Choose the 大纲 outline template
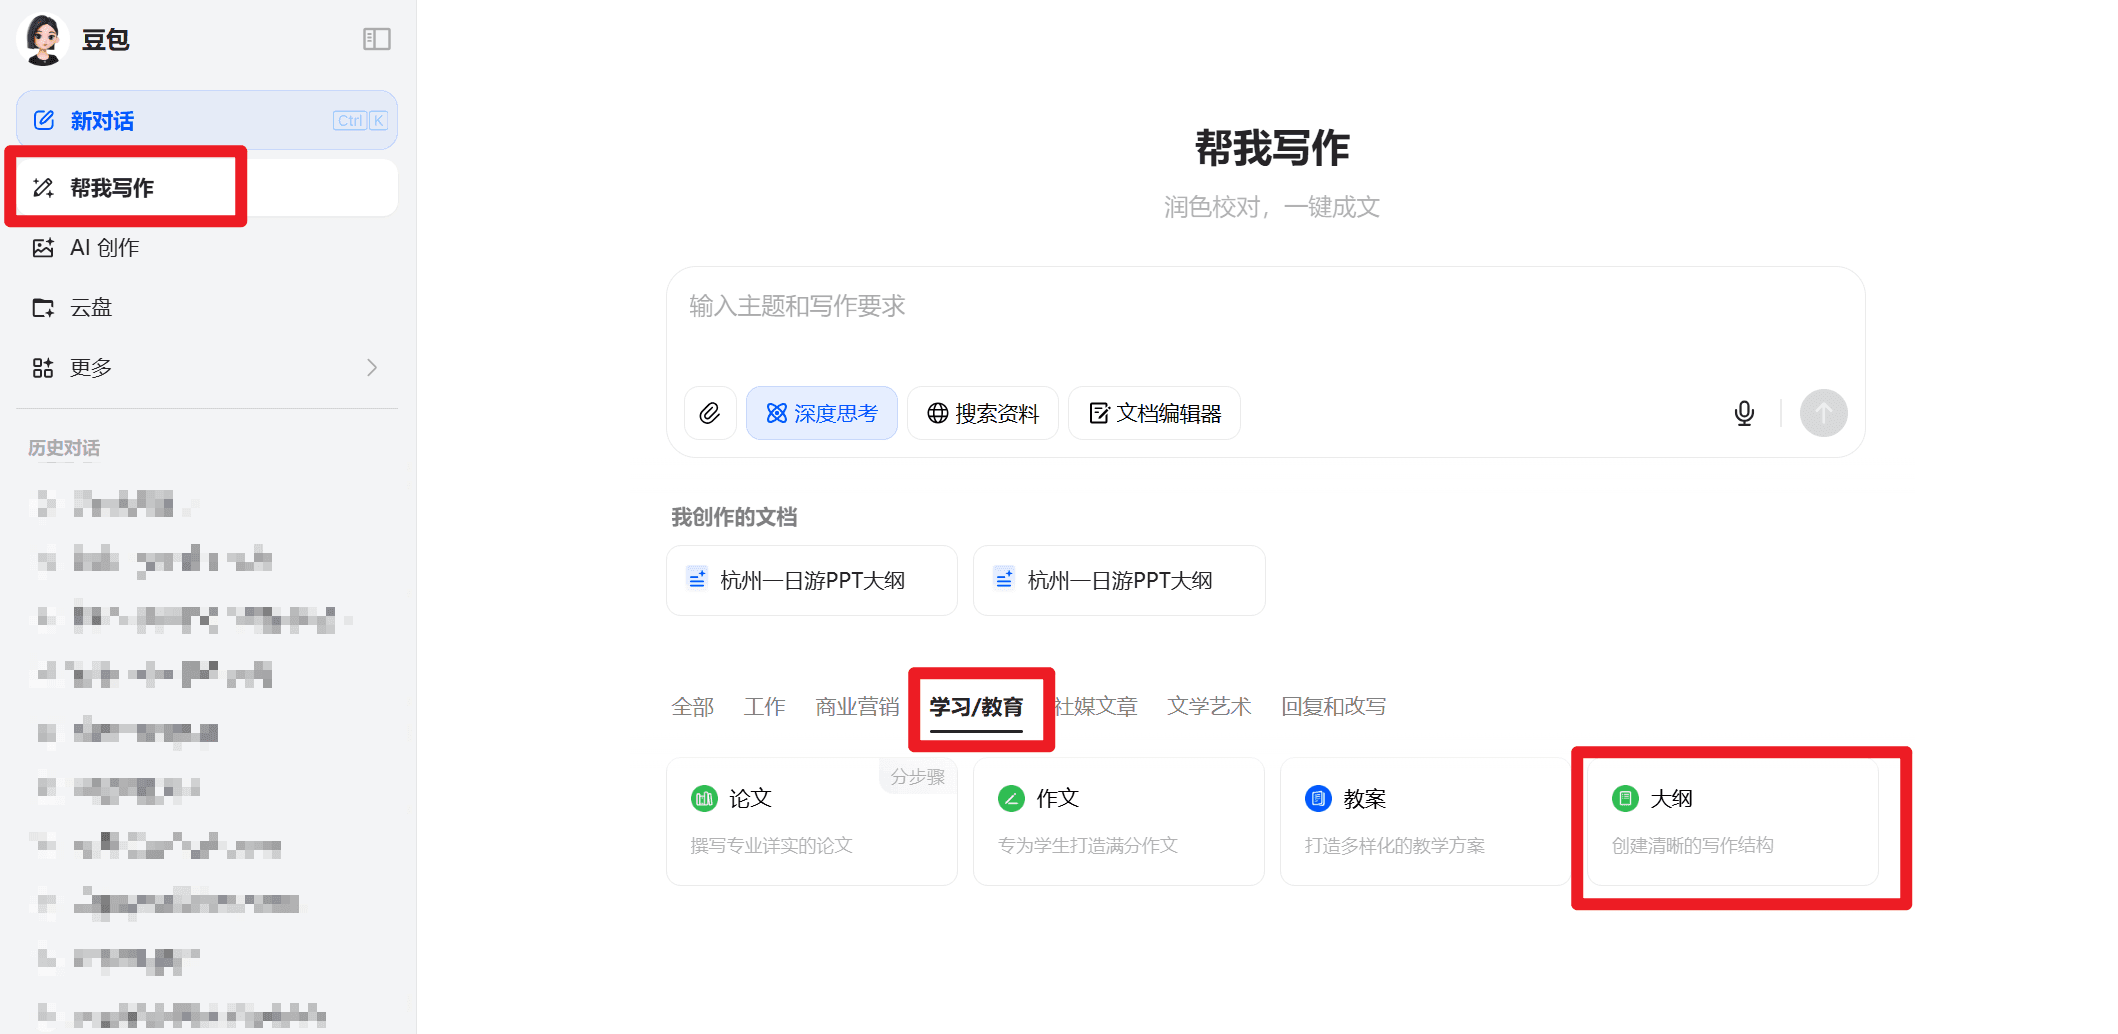The image size is (2118, 1034). [x=1732, y=820]
